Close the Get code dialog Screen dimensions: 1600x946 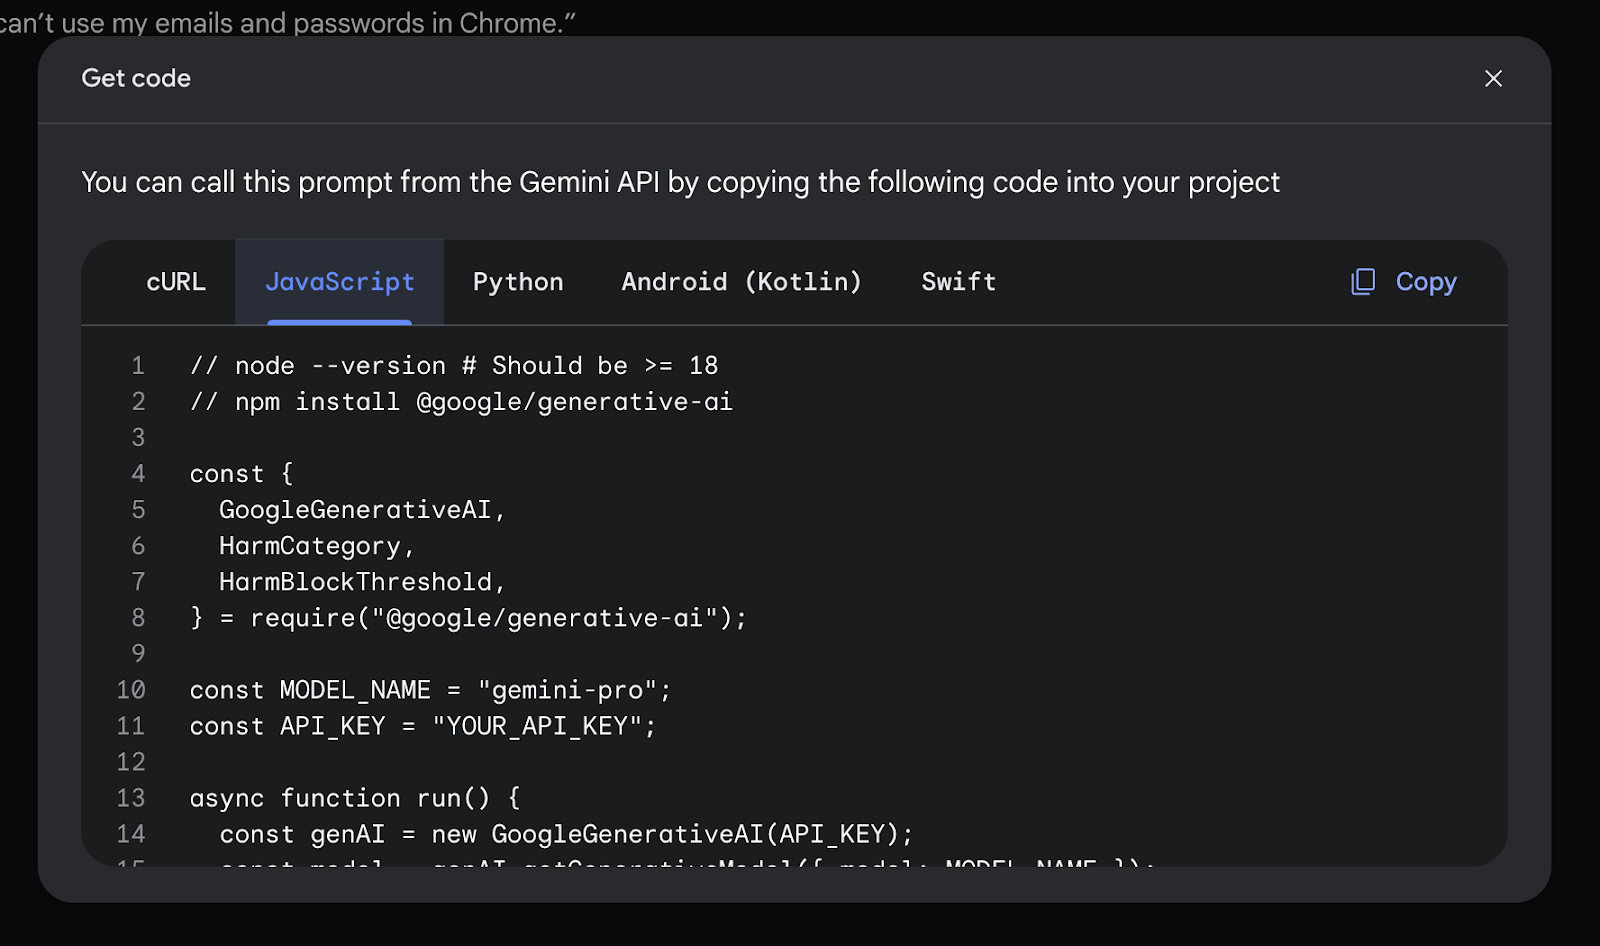1493,79
